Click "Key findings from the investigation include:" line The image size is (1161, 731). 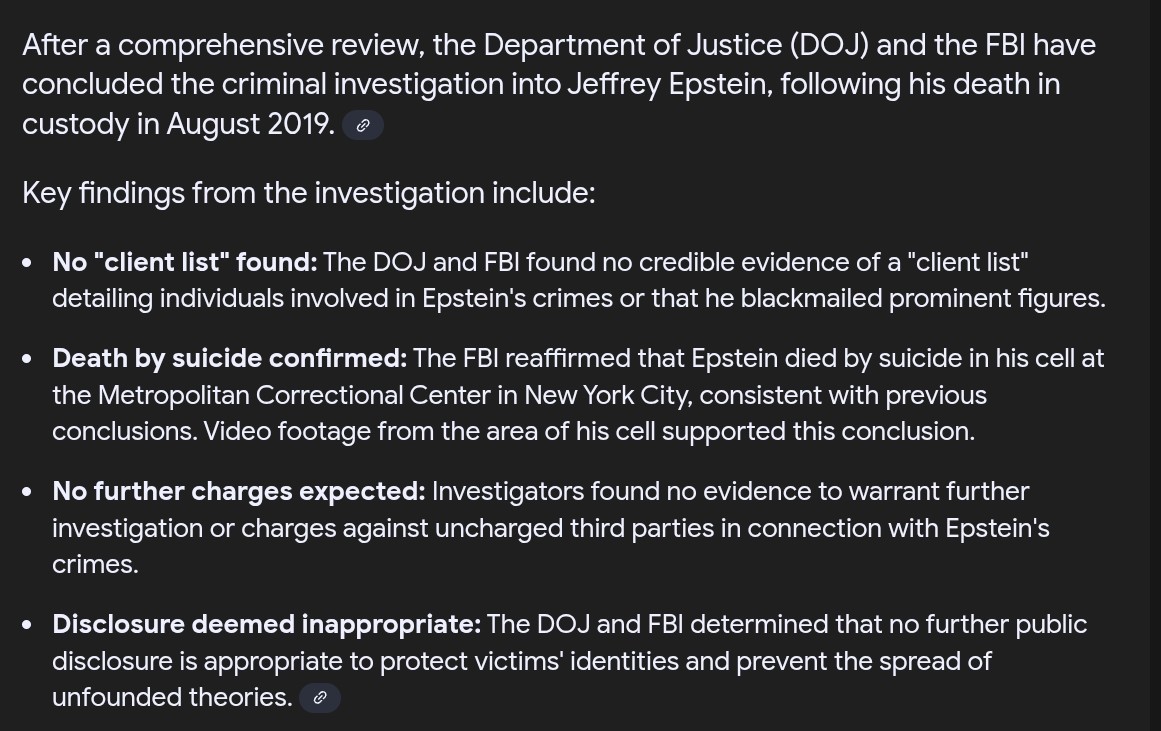point(309,193)
